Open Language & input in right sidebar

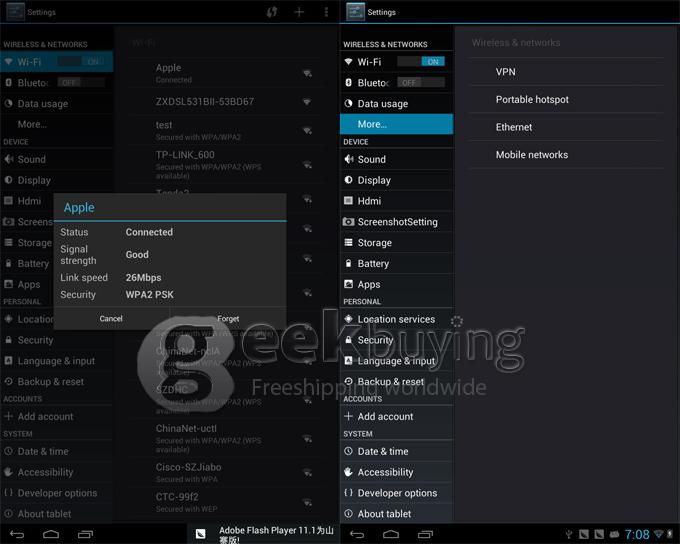396,360
